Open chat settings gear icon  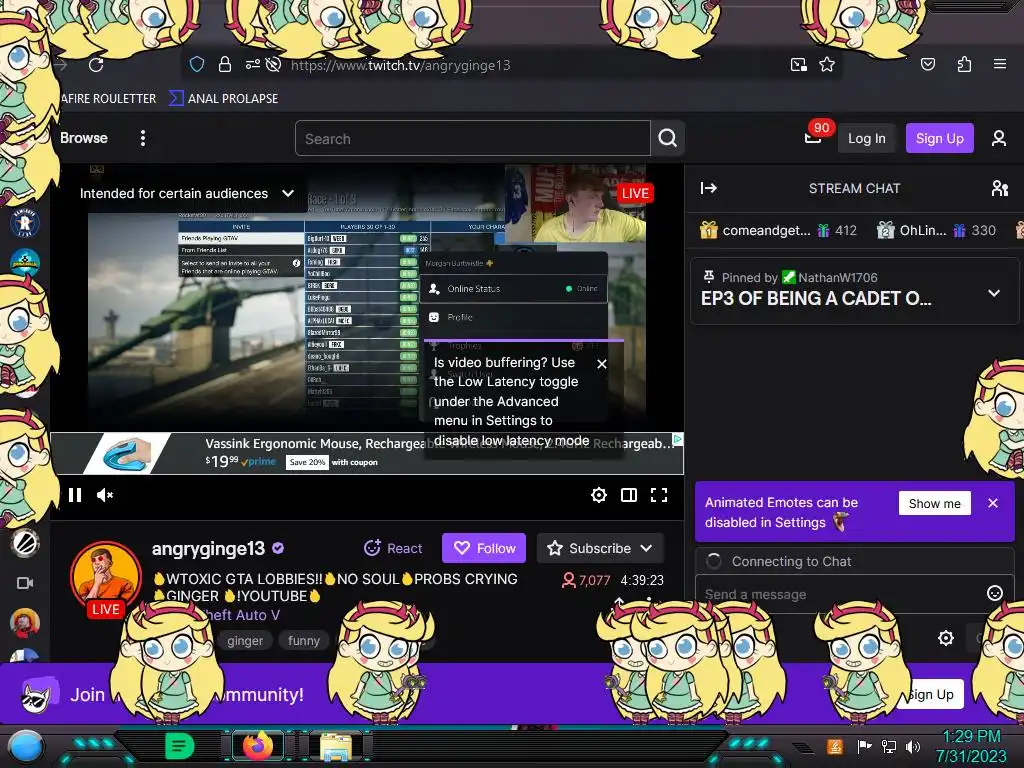946,638
